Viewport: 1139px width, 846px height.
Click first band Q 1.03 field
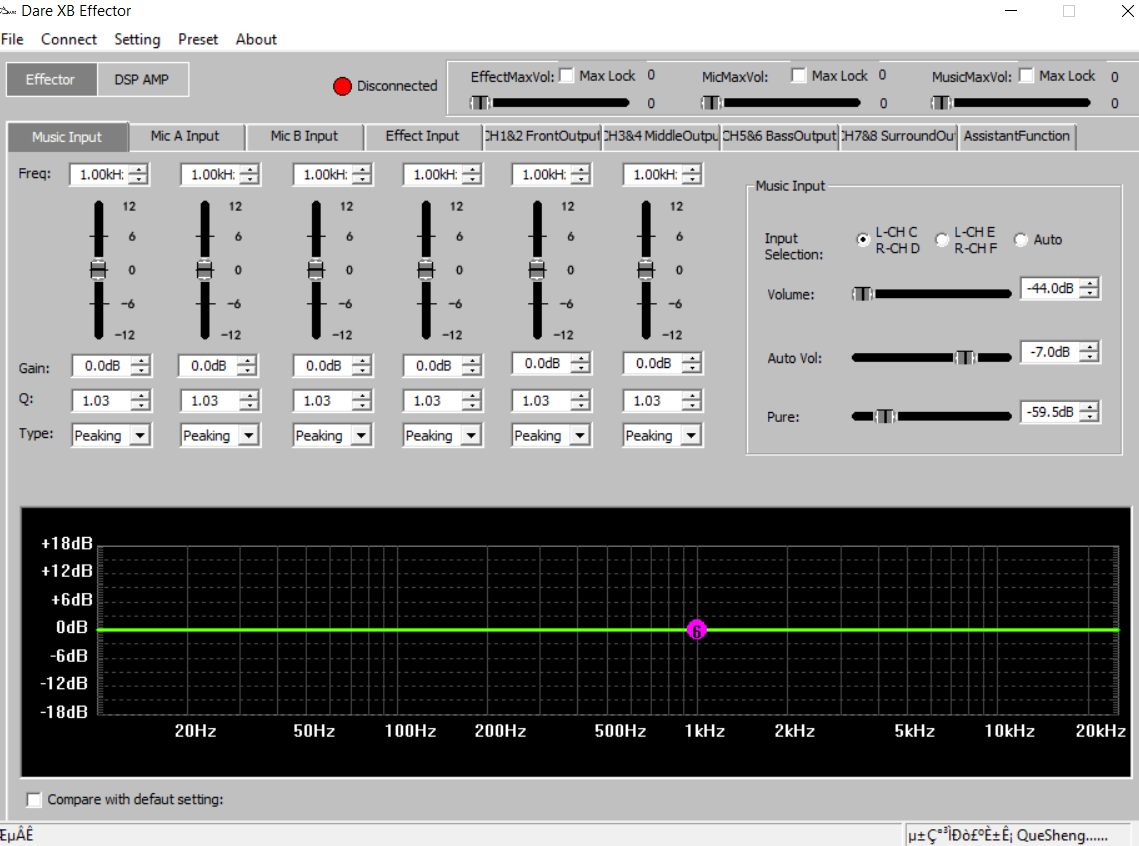tap(102, 401)
